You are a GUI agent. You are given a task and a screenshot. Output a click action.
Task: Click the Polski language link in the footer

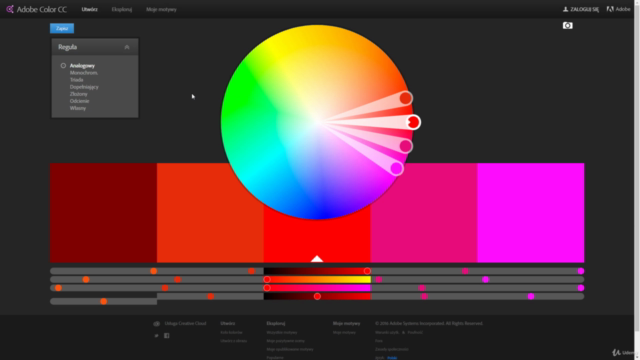(392, 358)
